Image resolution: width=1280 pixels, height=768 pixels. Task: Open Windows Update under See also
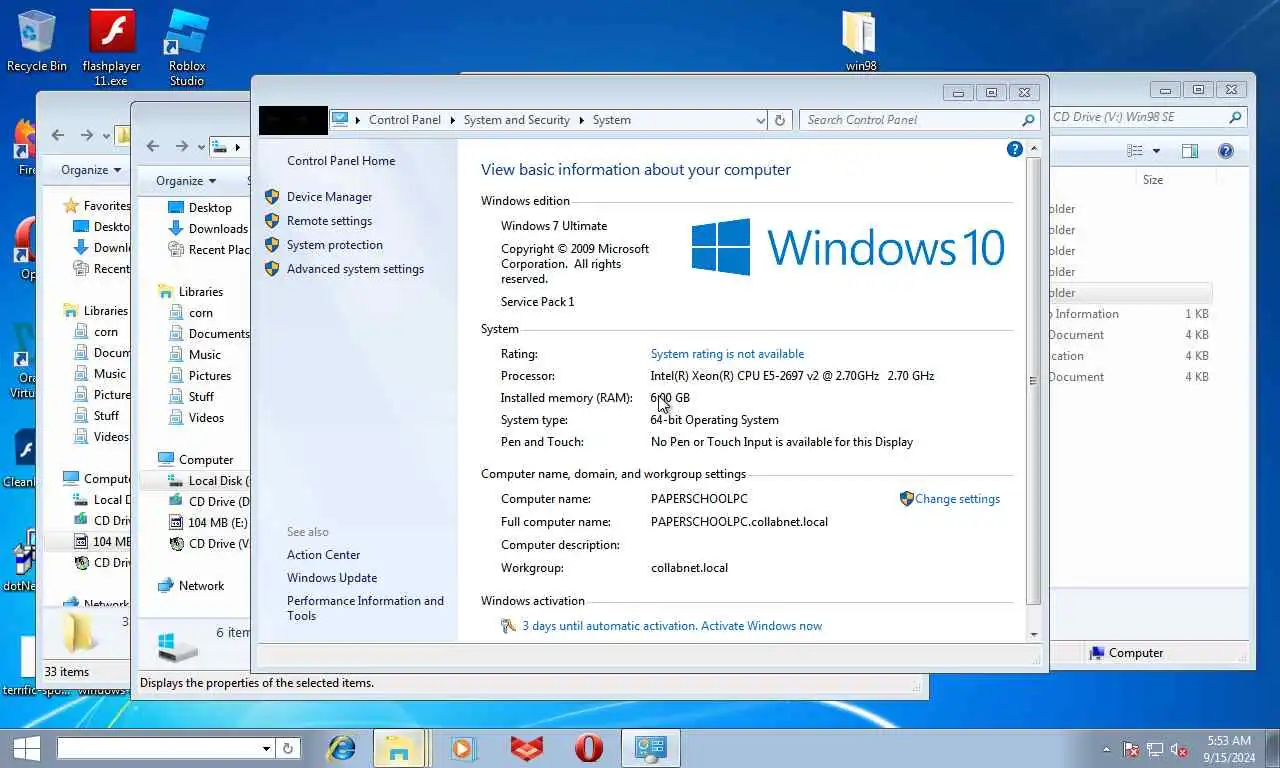[332, 578]
